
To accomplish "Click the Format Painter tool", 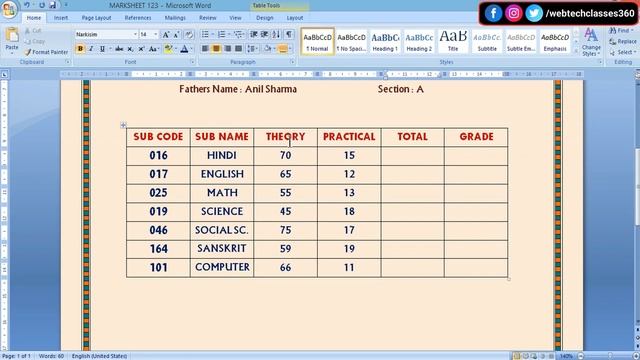I will [46, 52].
